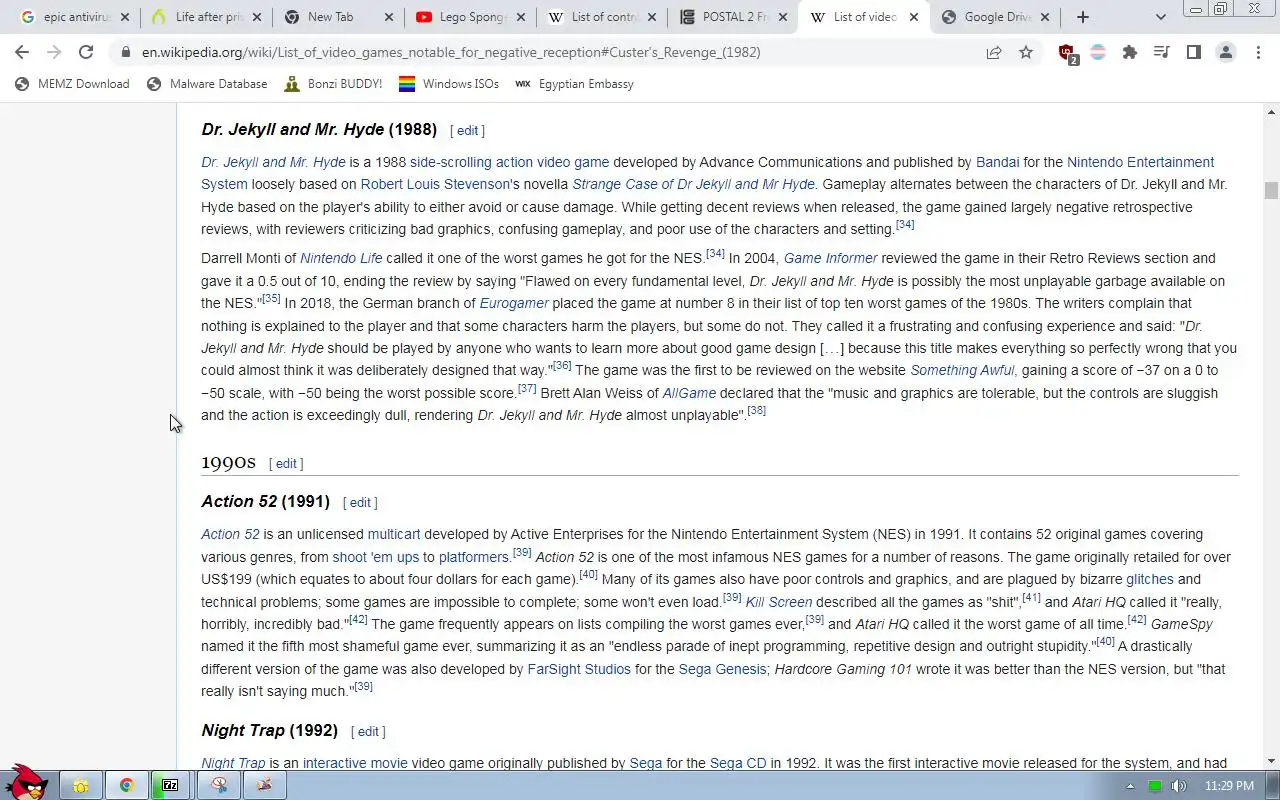Toggle the browser side panel

pos(1193,52)
